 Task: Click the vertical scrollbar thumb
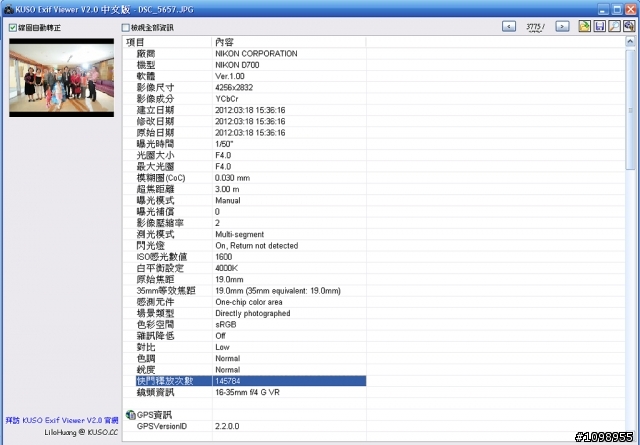(x=630, y=109)
